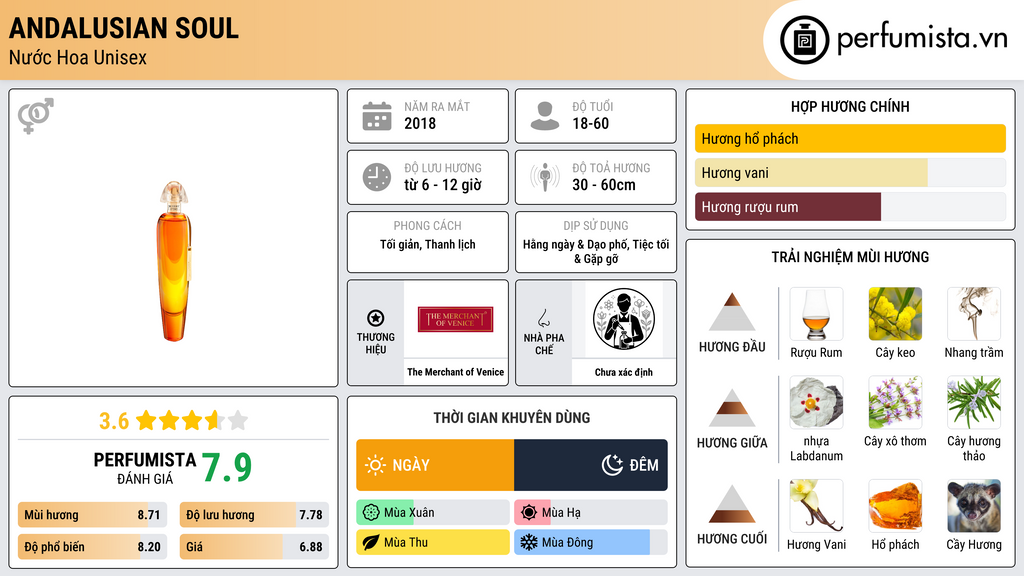Click the sillage icon beside Độ toả hương
This screenshot has height=576, width=1024.
[x=545, y=177]
